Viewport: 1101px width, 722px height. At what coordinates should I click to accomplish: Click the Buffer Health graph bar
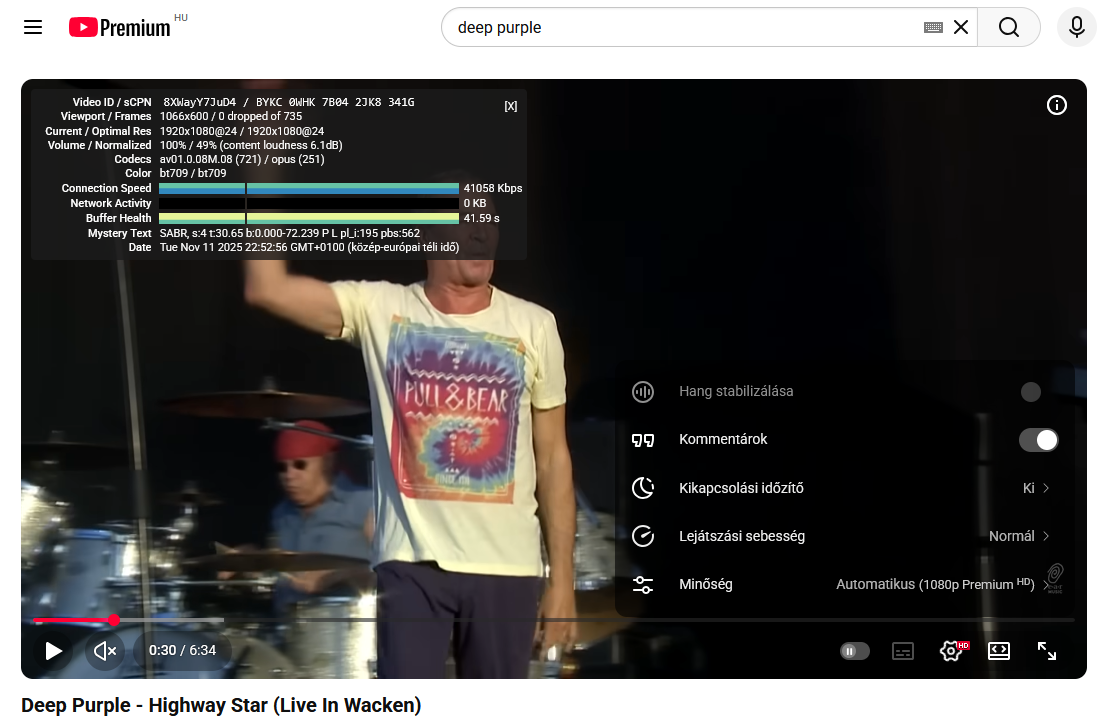[309, 218]
